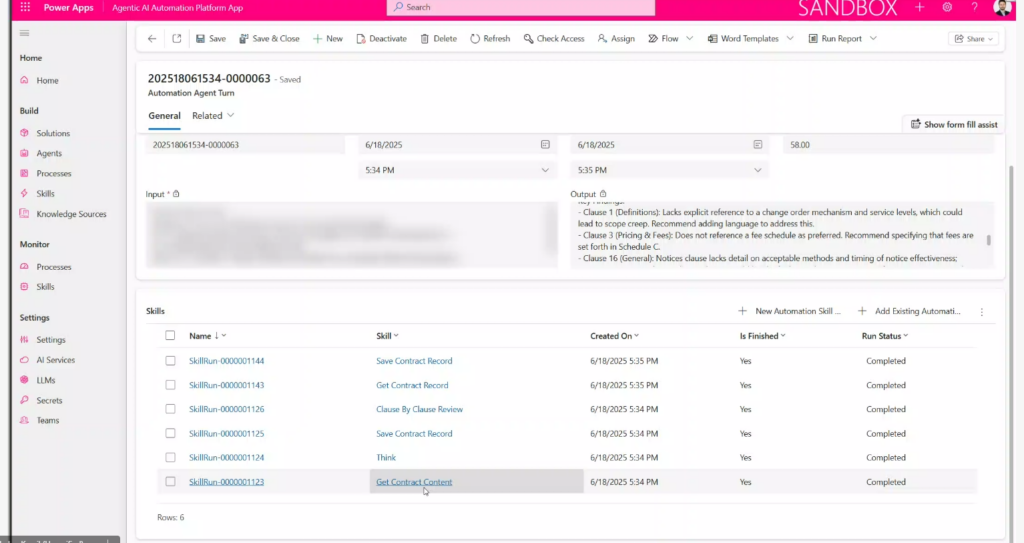Open Word Templates button
1024x543 pixels.
click(x=743, y=39)
